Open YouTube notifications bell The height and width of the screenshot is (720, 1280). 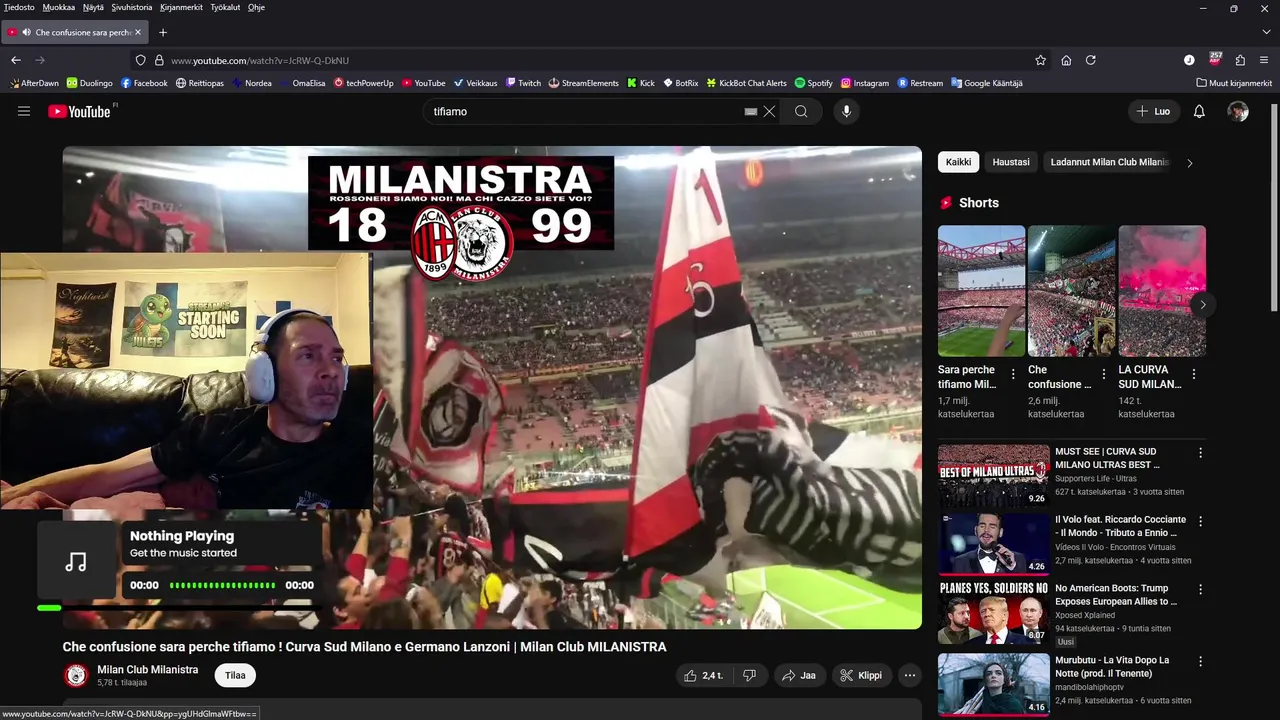[x=1199, y=112]
